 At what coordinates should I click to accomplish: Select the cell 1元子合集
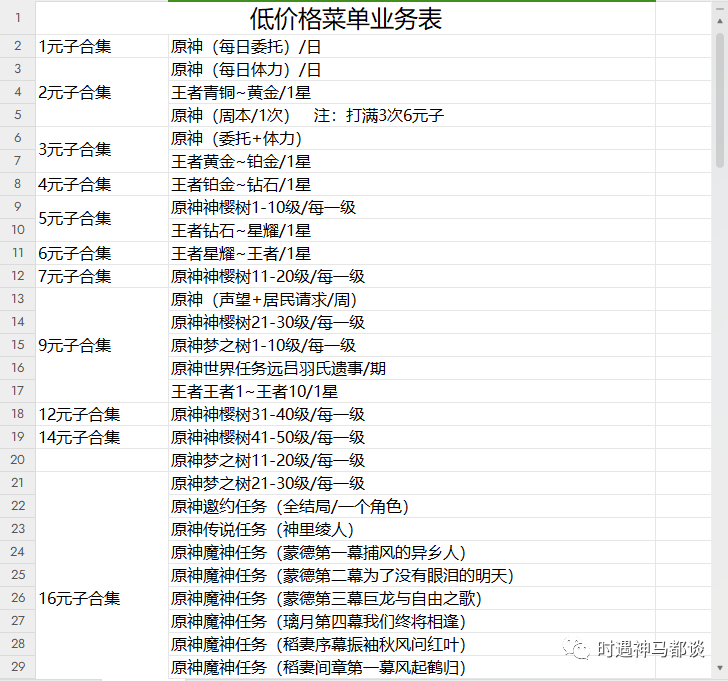coord(102,46)
